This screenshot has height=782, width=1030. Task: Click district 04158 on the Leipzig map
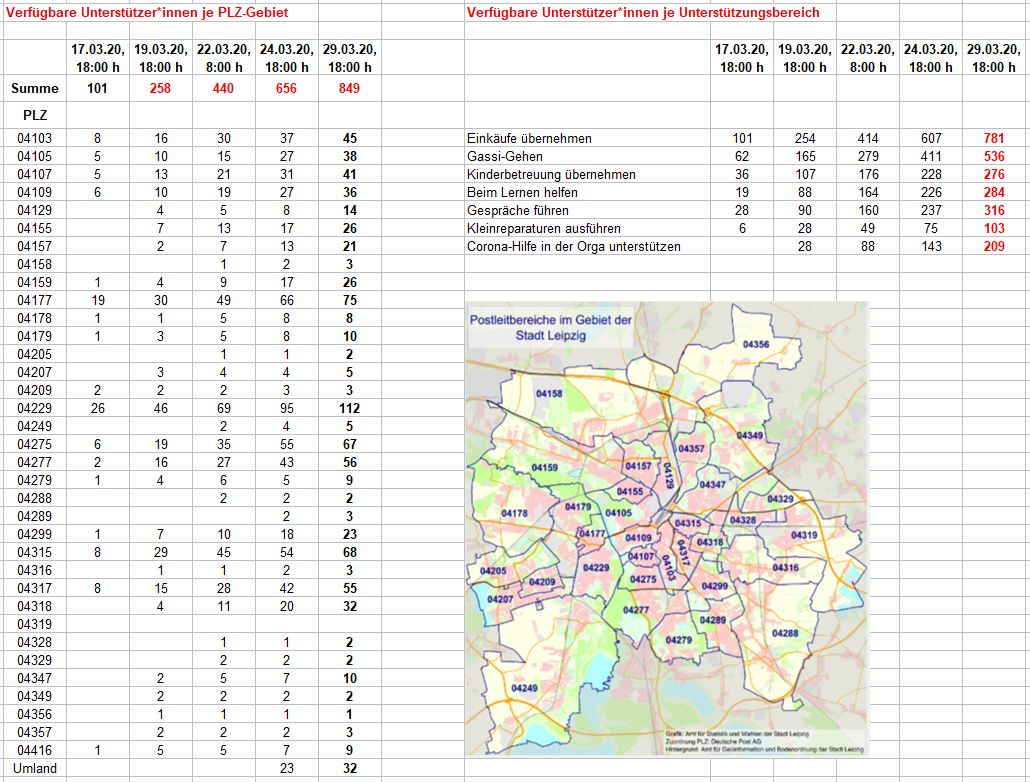(x=549, y=394)
